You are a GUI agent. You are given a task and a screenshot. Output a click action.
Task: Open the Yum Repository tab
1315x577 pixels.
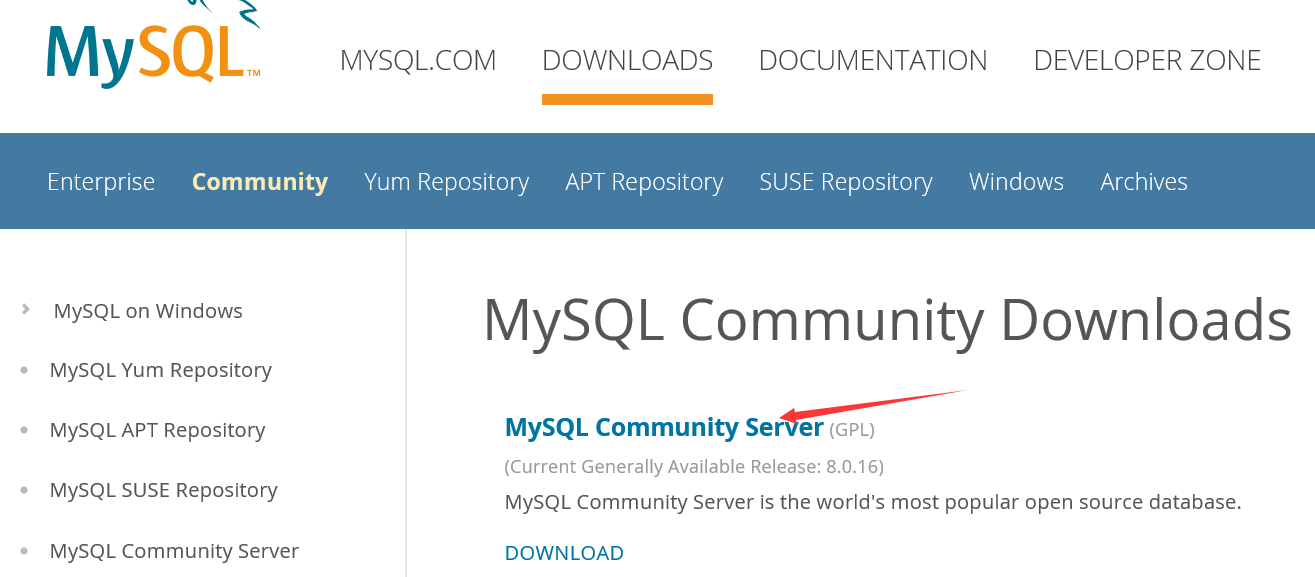pyautogui.click(x=446, y=181)
